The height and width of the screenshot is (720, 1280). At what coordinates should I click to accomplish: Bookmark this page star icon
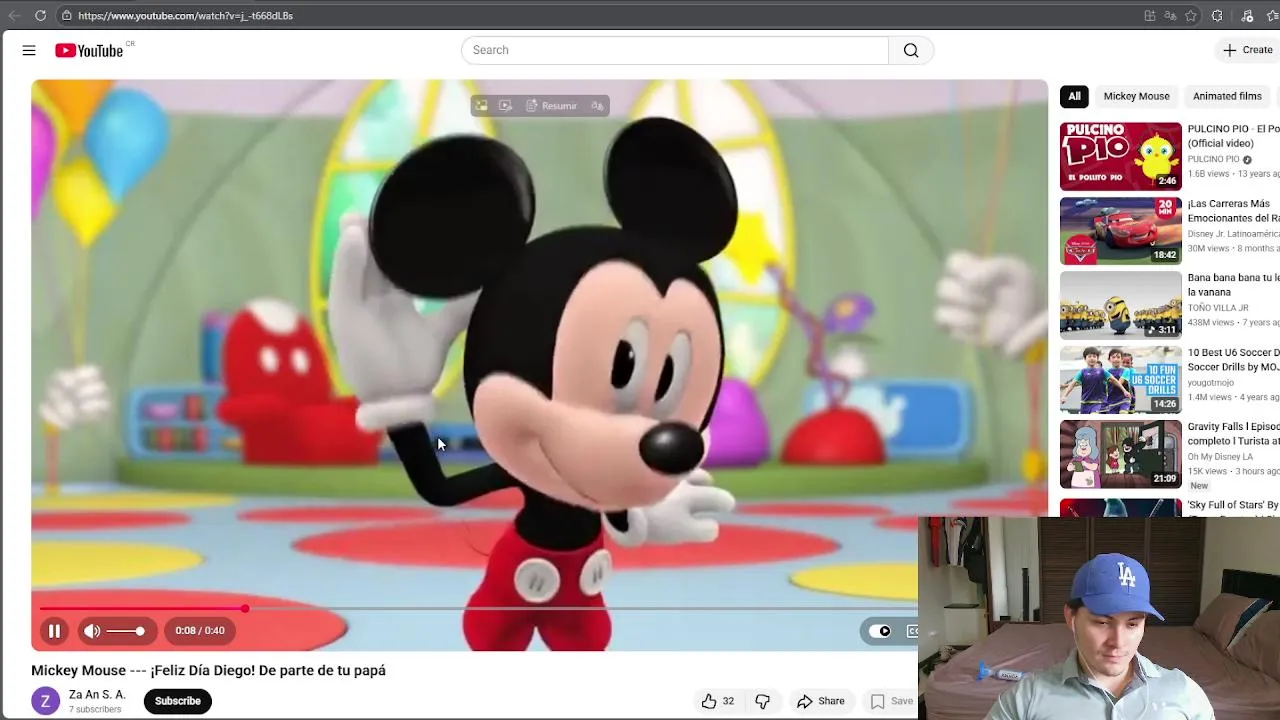click(x=1191, y=16)
